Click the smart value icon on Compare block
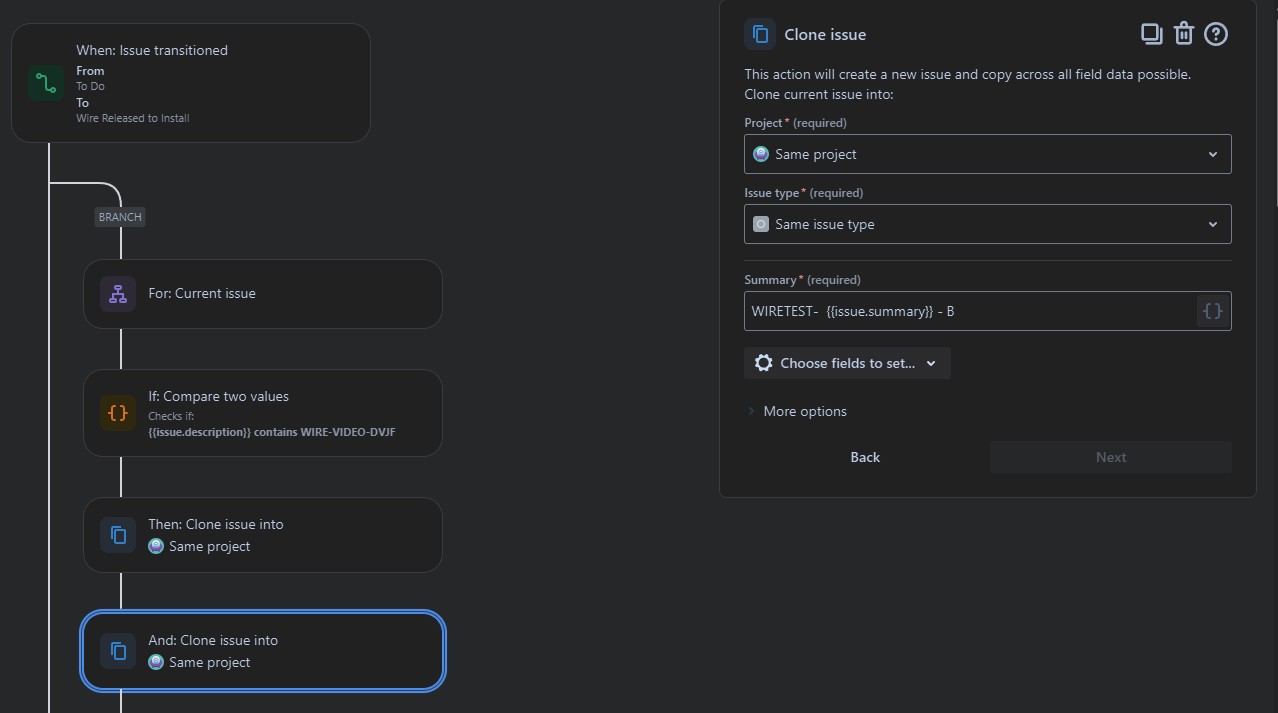 click(x=117, y=412)
